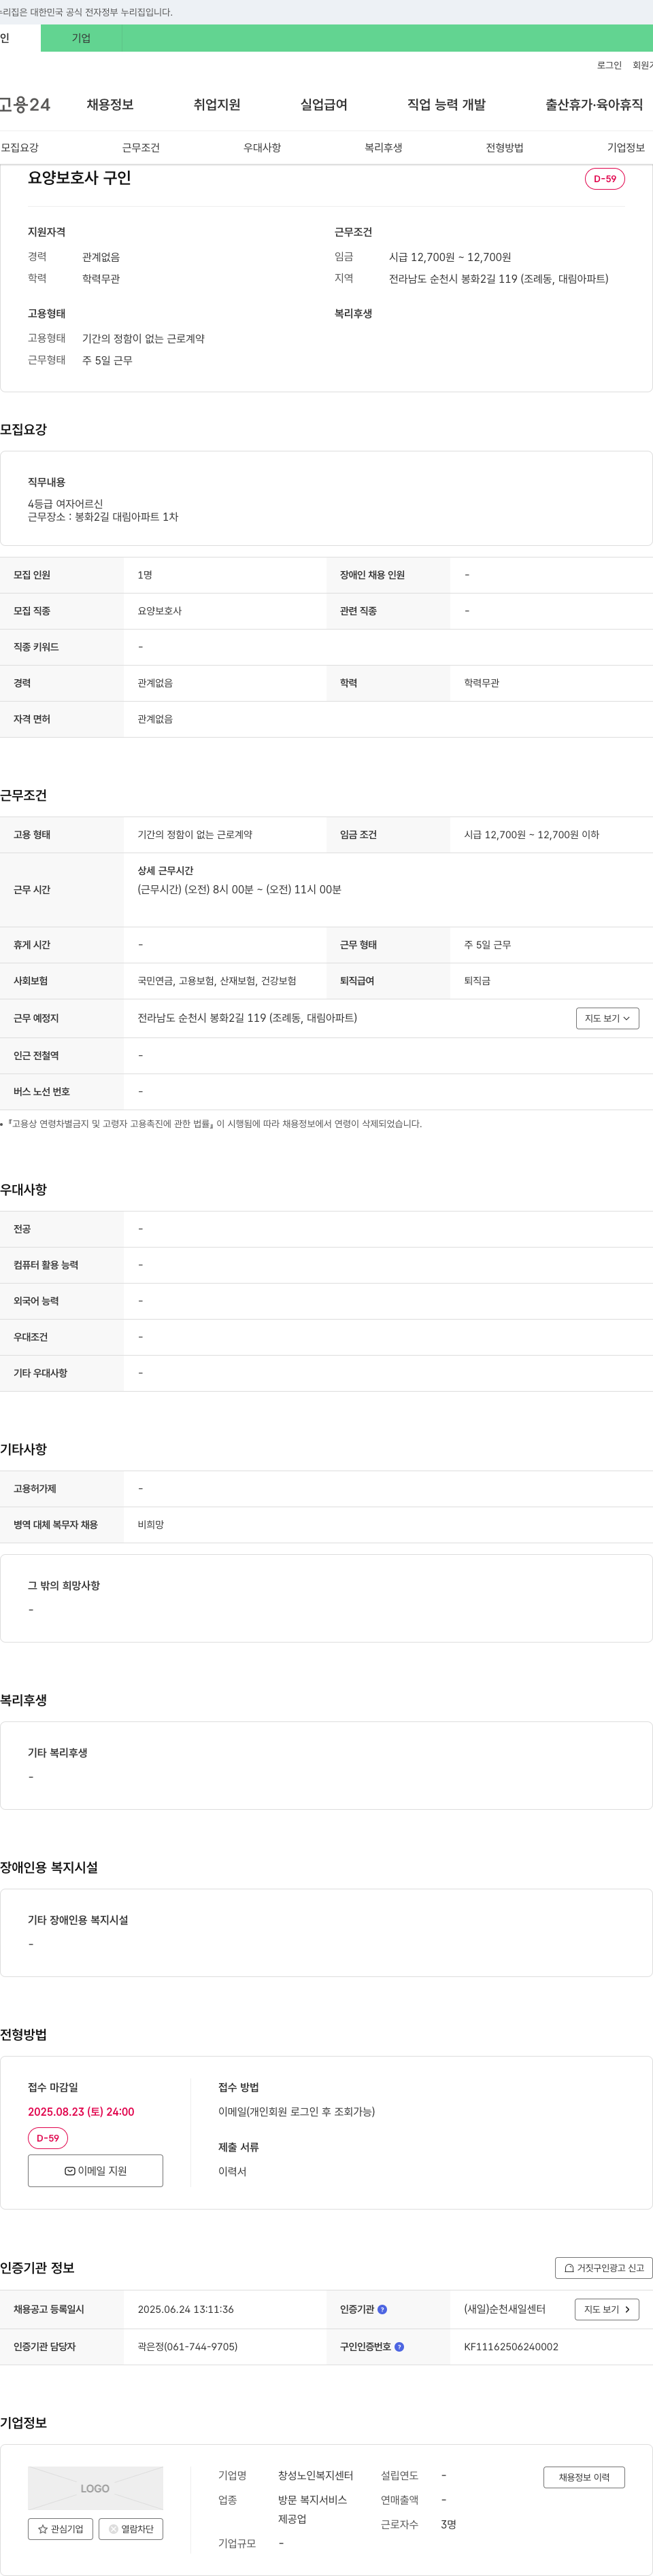Click the 4등급 여자어르신 job description
Screen dimensions: 653x2576
[x=65, y=504]
